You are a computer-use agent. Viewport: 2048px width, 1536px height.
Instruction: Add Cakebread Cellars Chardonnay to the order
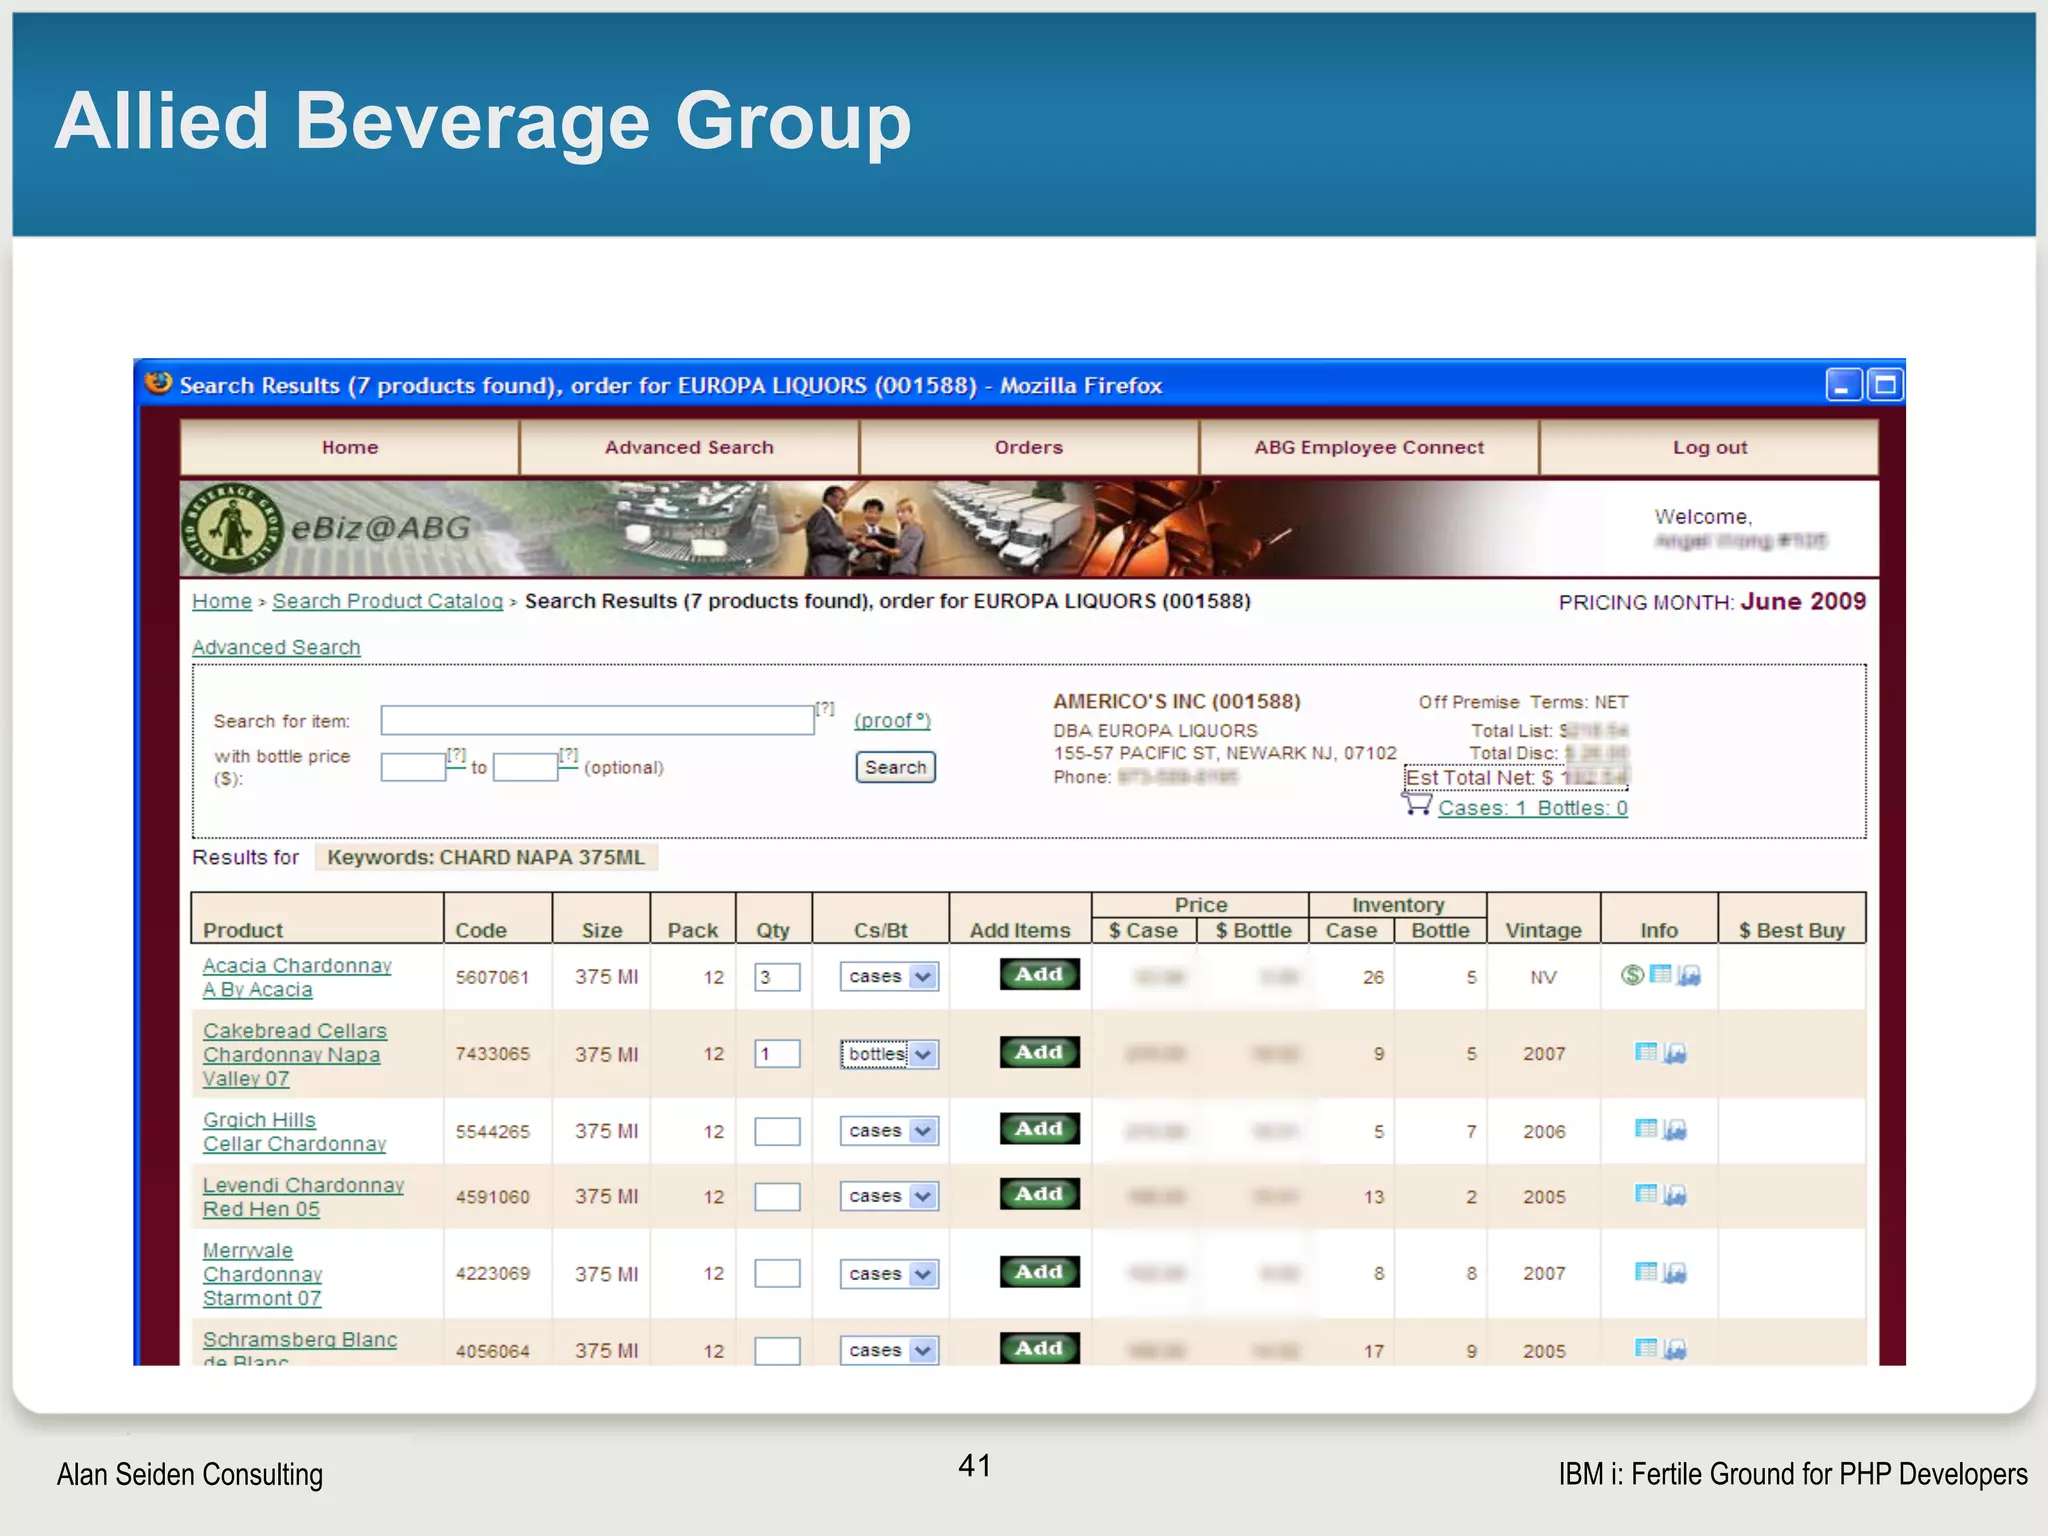tap(1040, 1052)
